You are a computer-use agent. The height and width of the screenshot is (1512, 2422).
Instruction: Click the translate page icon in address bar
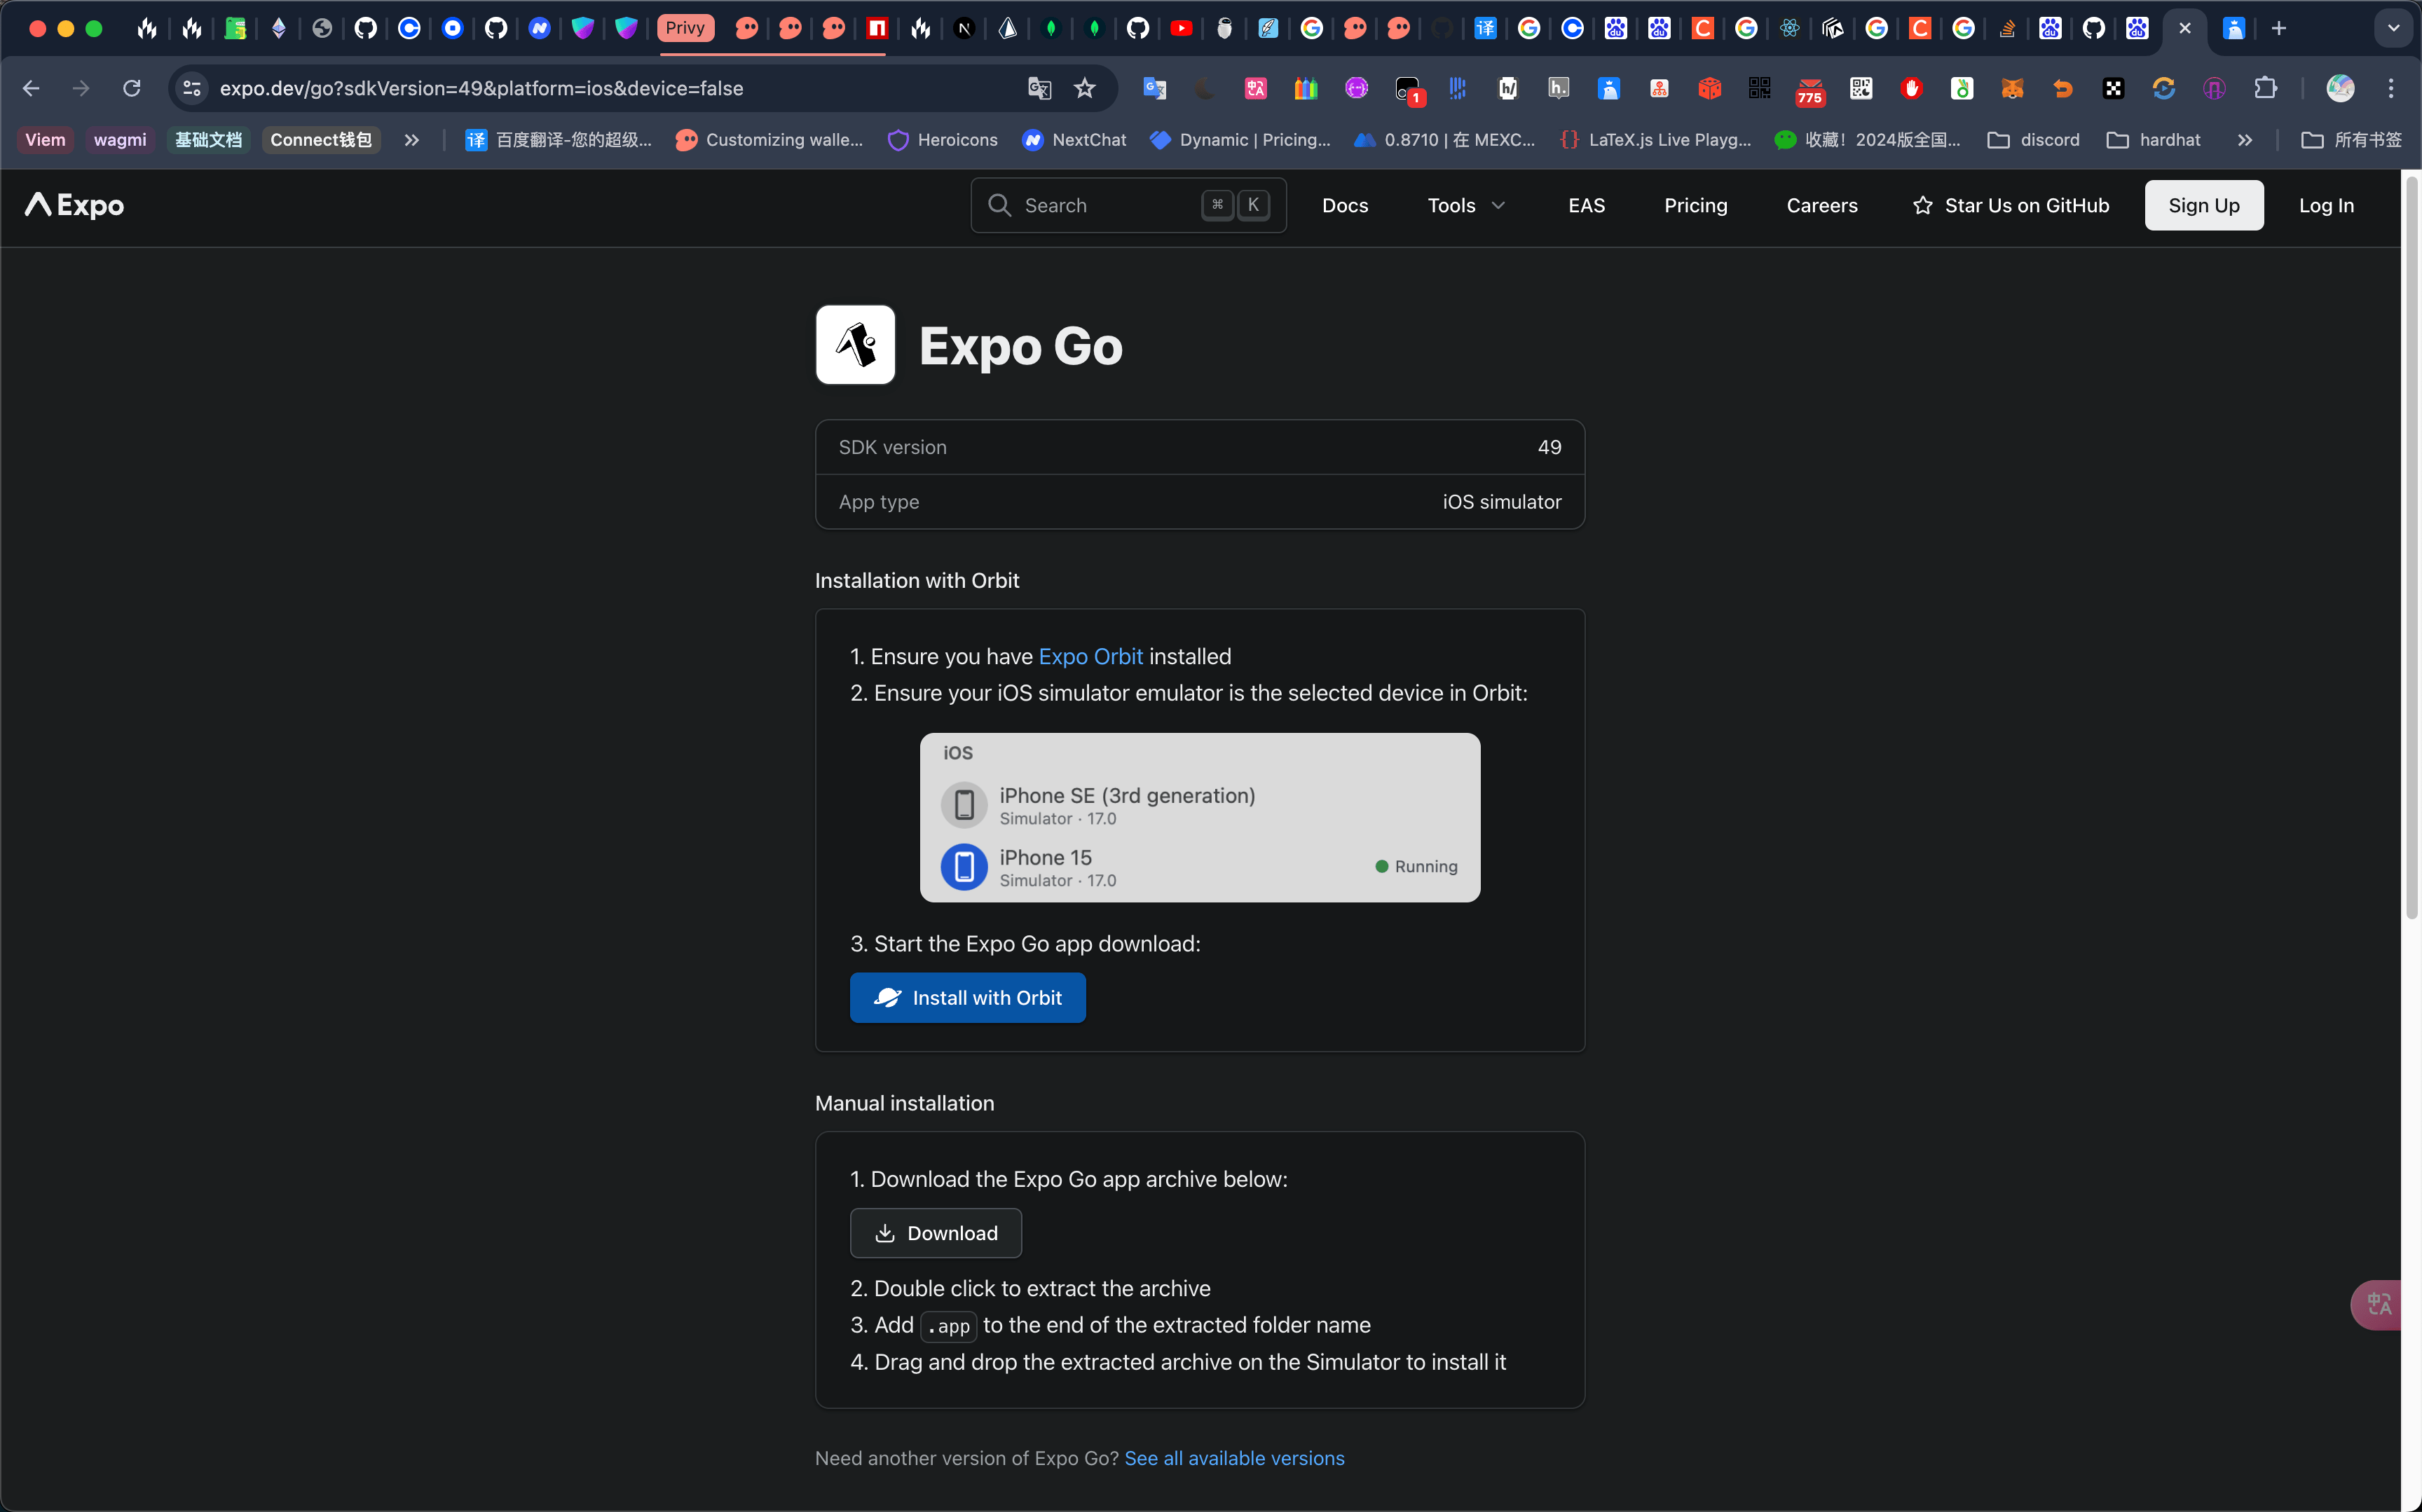click(x=1039, y=88)
